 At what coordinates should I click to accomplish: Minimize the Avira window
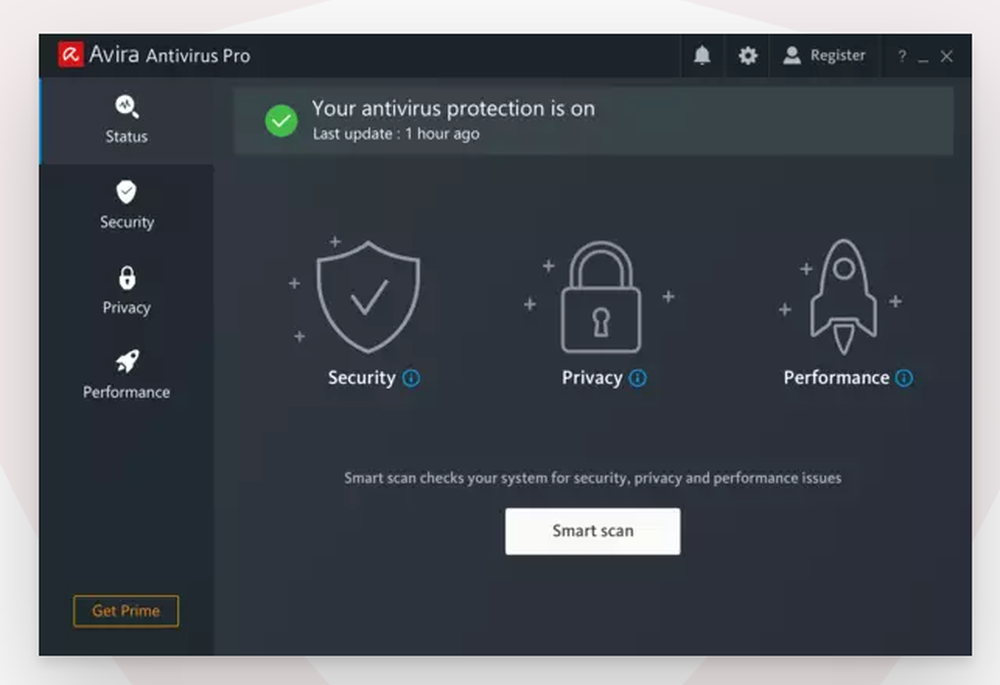(x=923, y=58)
